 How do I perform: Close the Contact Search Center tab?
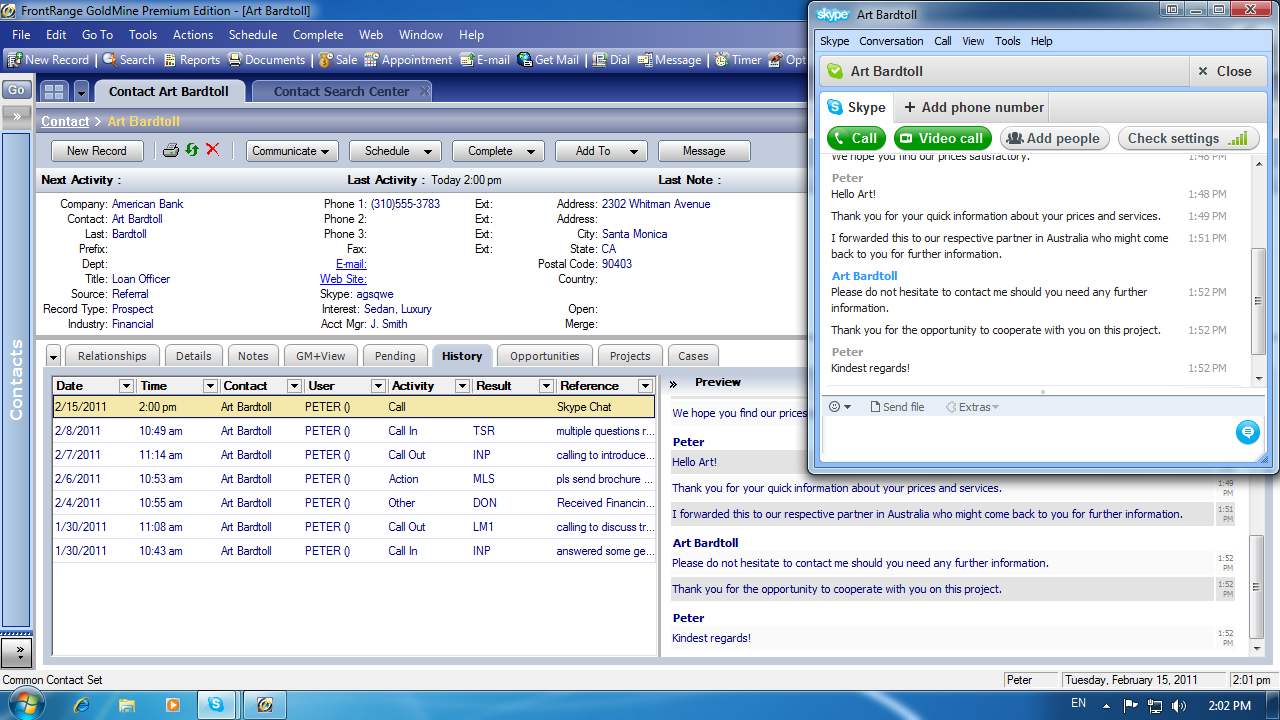(x=425, y=91)
